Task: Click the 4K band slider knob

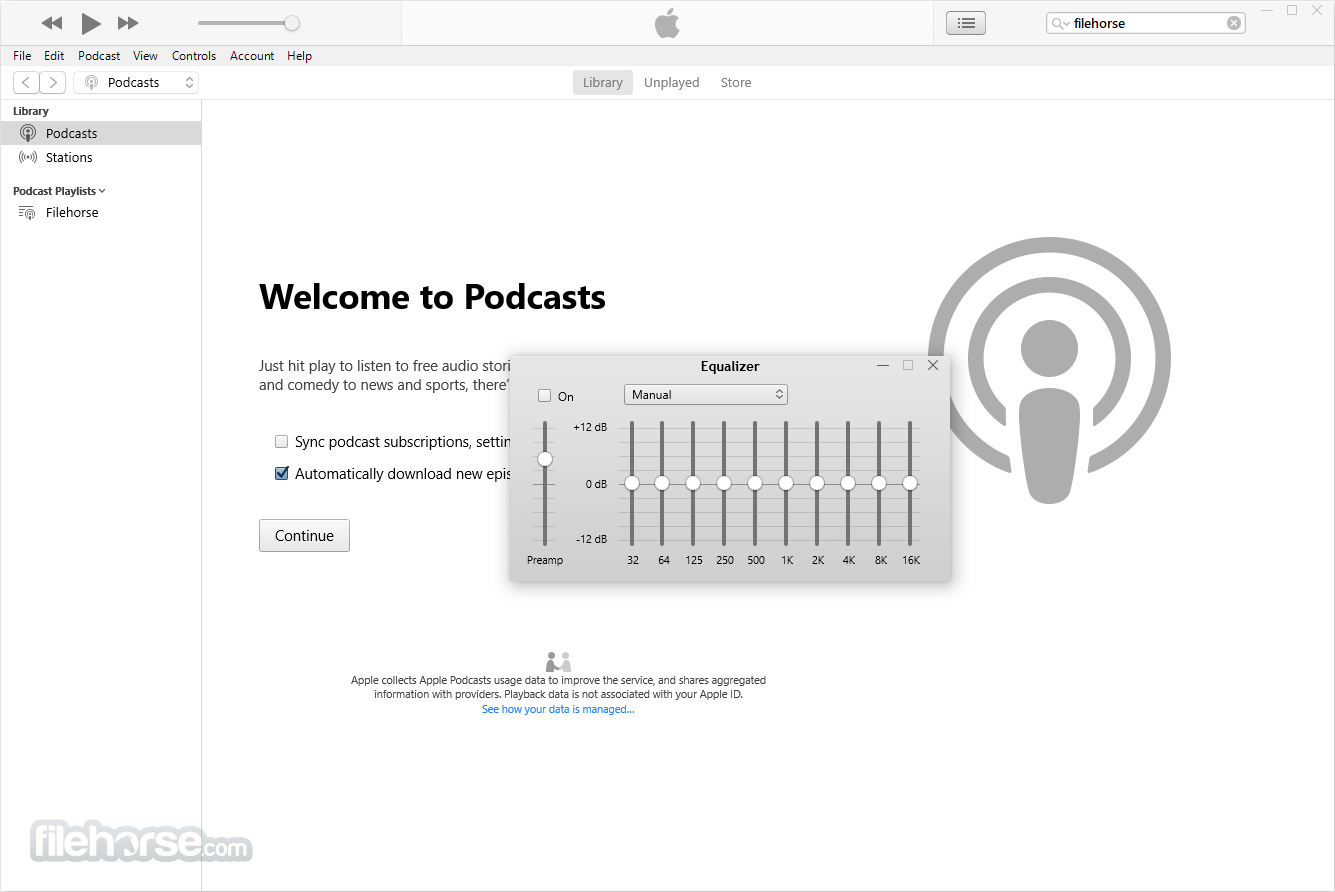Action: (848, 483)
